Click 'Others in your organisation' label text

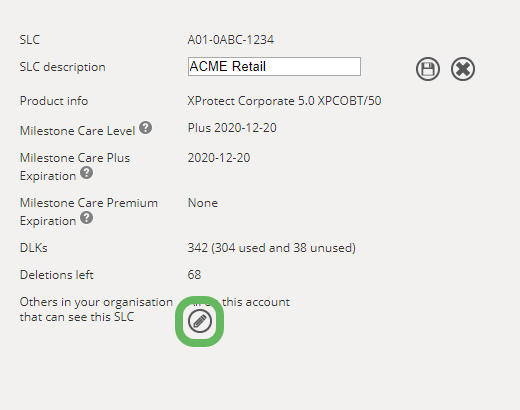pyautogui.click(x=96, y=302)
